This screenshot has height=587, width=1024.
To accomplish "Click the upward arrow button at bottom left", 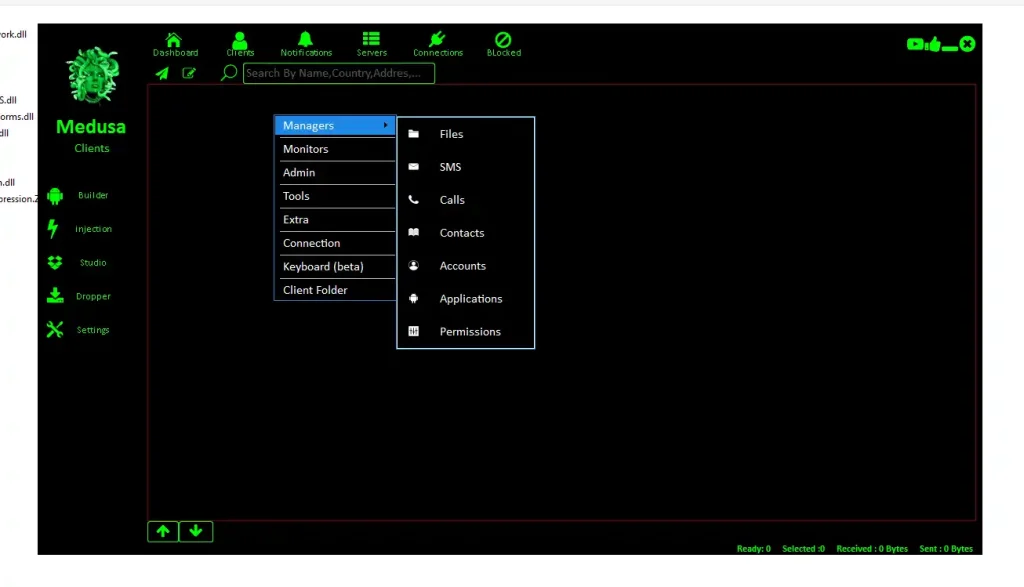I will pyautogui.click(x=163, y=531).
